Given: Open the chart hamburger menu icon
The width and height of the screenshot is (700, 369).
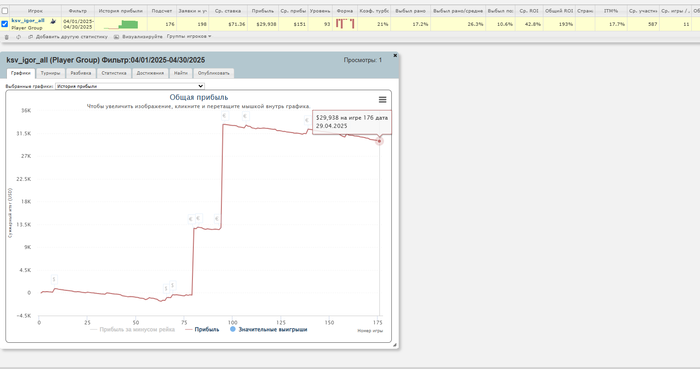Looking at the screenshot, I should coord(383,100).
